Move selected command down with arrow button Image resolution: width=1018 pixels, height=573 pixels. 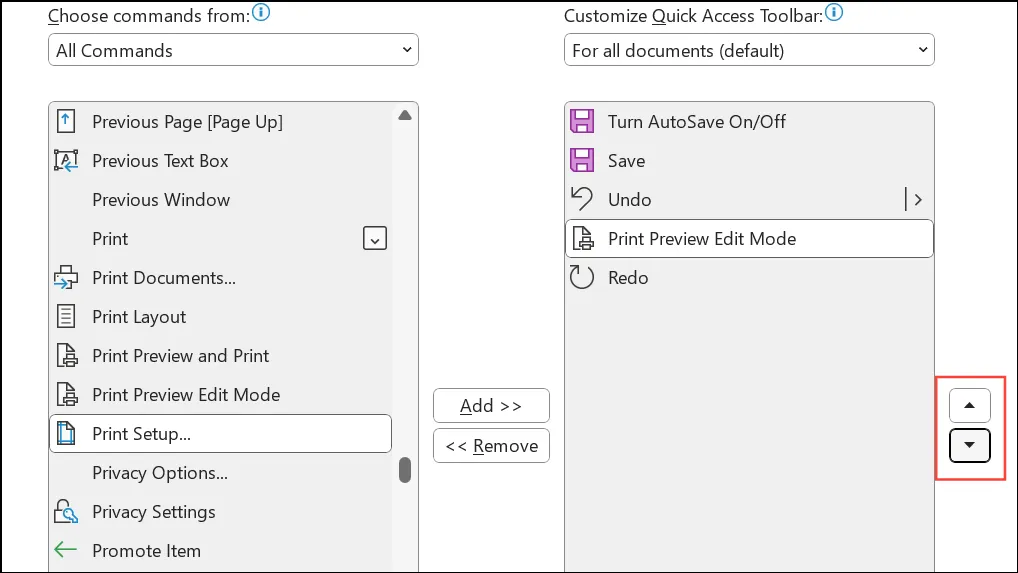coord(969,445)
